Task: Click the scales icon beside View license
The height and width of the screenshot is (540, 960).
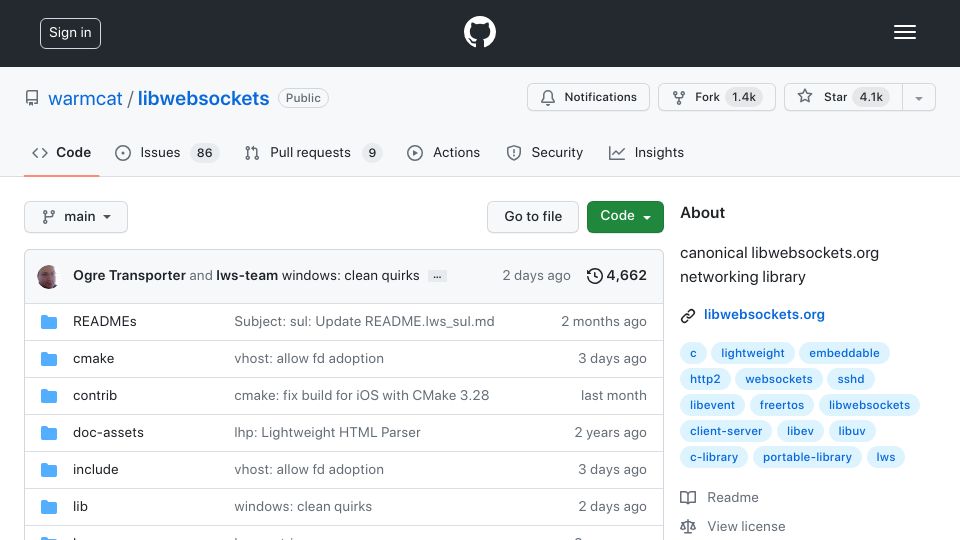Action: point(688,527)
